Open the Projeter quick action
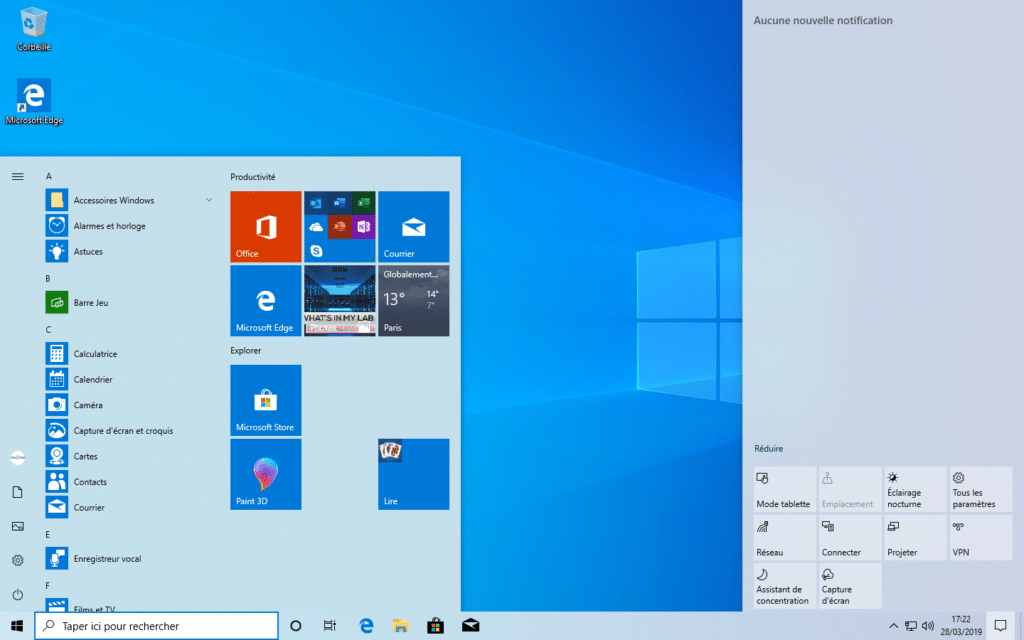The height and width of the screenshot is (640, 1024). point(916,537)
